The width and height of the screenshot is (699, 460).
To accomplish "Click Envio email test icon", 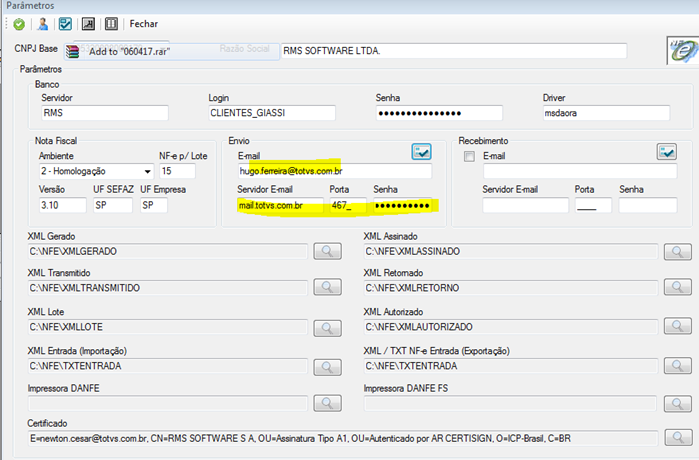I will click(421, 152).
